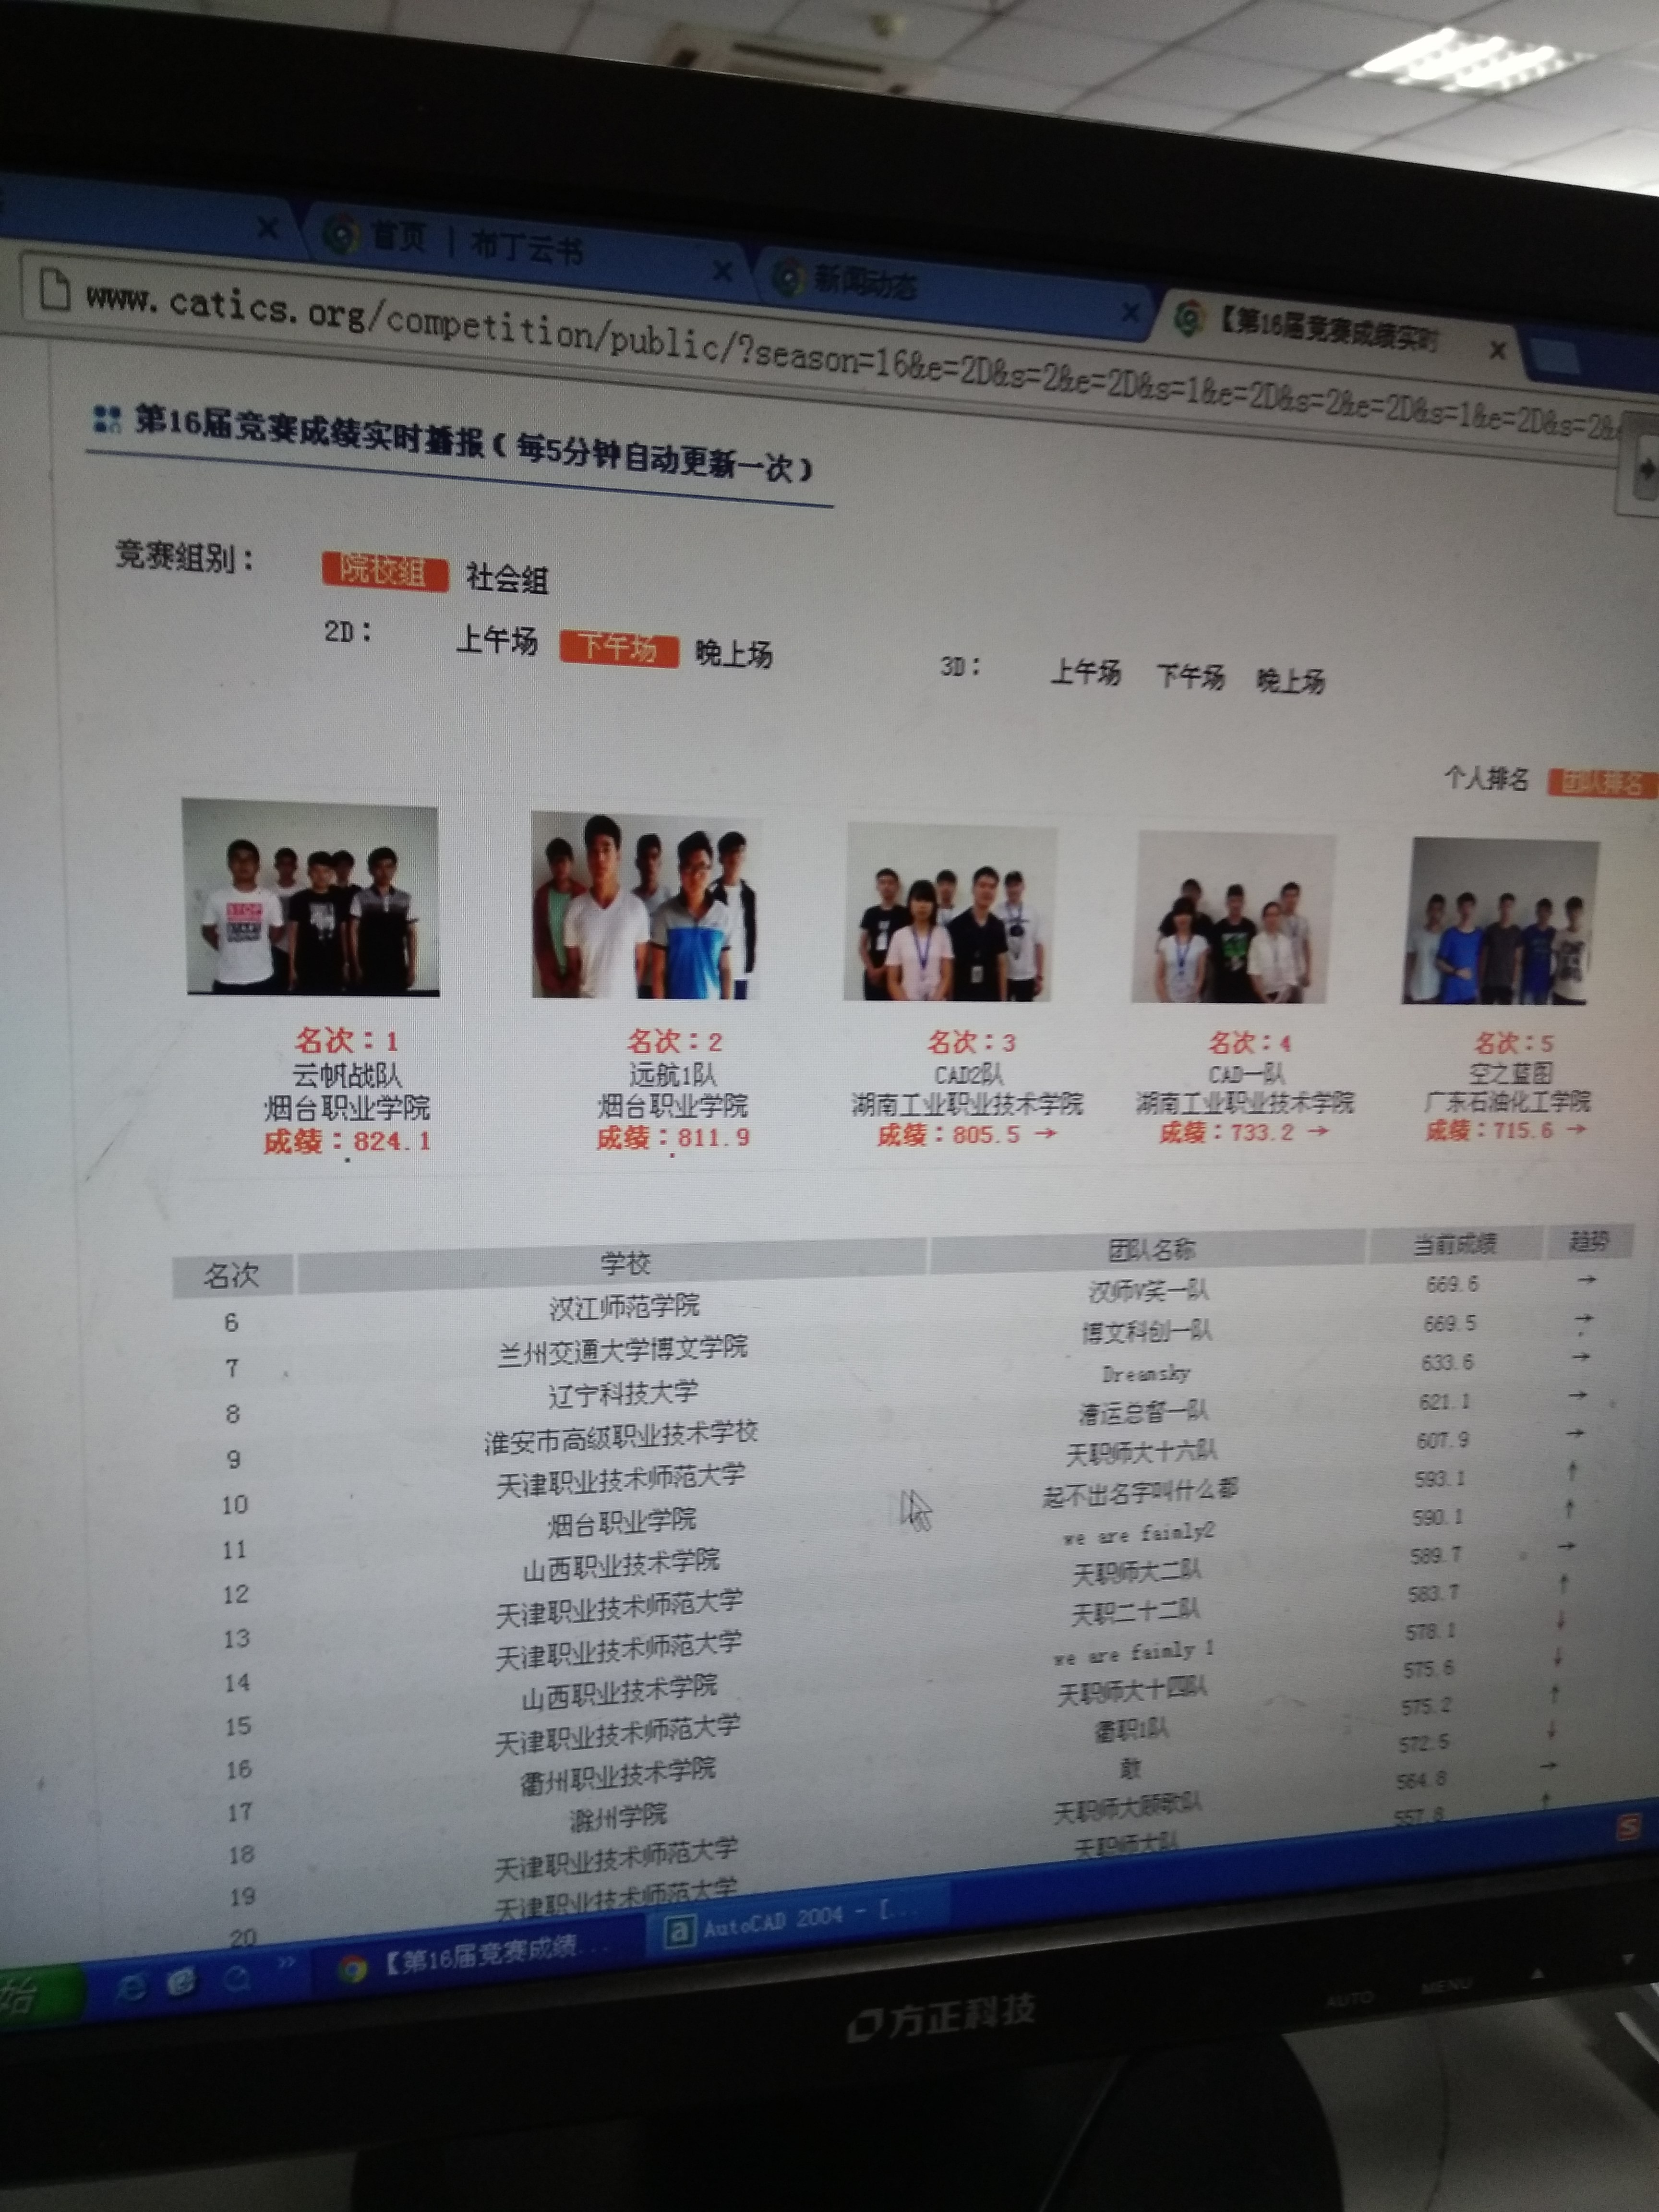1659x2212 pixels.
Task: Click Internet Explorer quick launch icon
Action: (x=131, y=1986)
